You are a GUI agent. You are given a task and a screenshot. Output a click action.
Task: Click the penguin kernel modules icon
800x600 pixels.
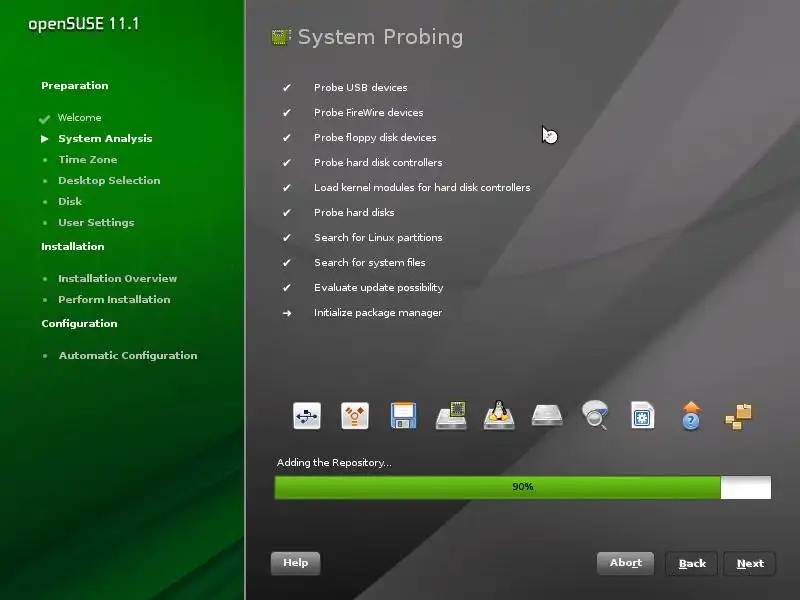[x=499, y=415]
